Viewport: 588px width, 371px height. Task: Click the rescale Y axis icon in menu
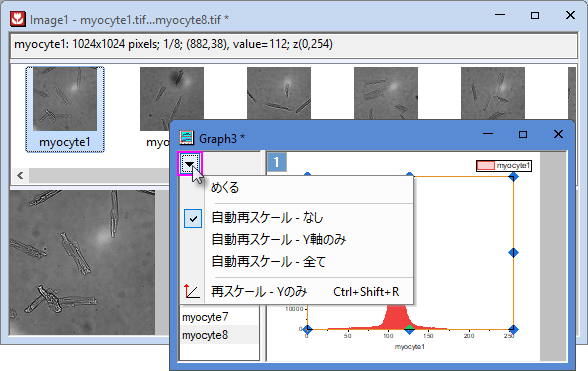pyautogui.click(x=192, y=291)
